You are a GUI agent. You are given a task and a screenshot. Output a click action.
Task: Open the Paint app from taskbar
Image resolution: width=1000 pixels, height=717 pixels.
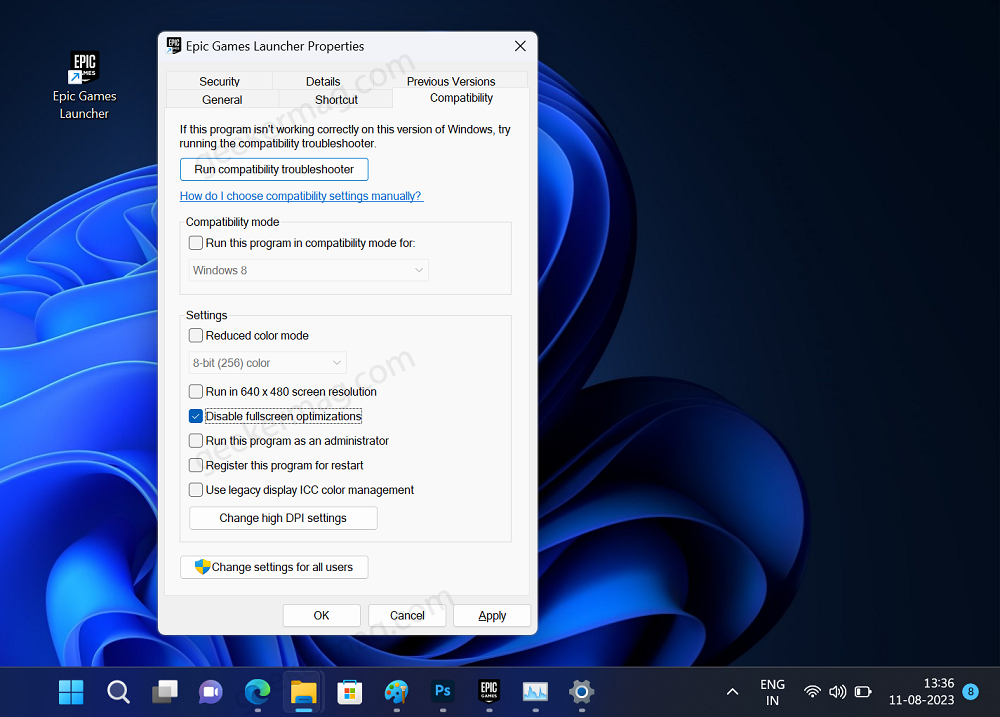point(396,692)
